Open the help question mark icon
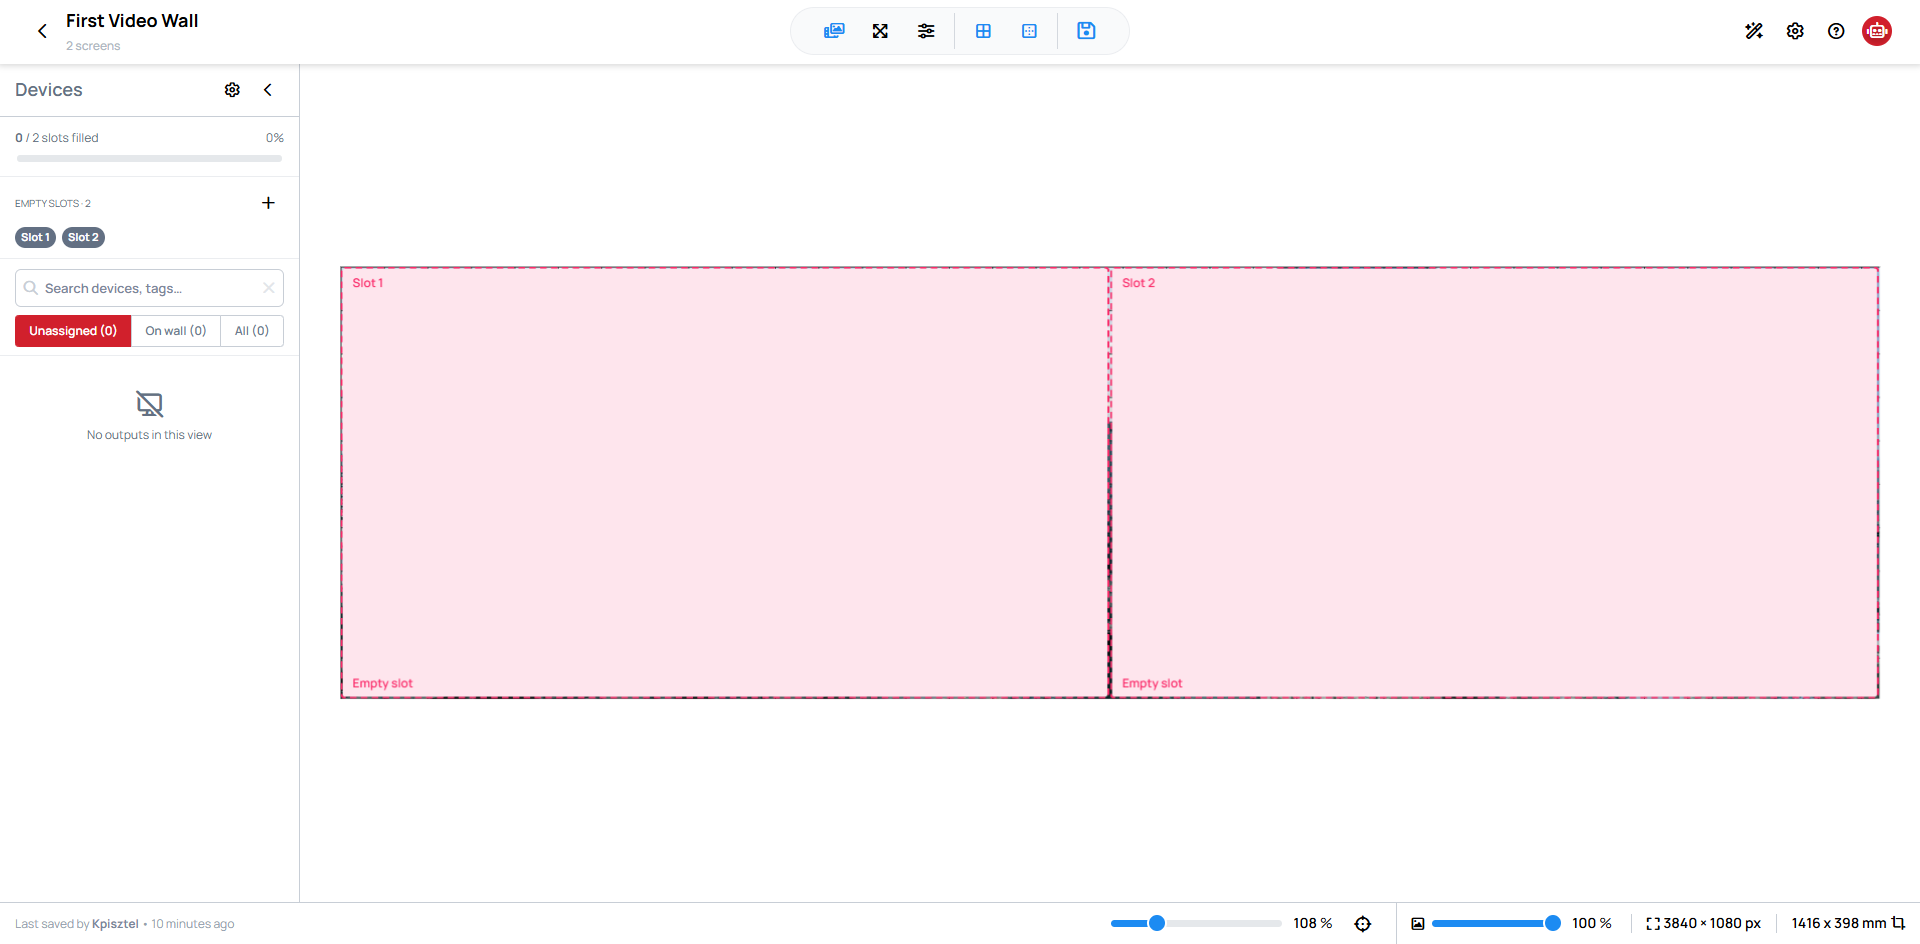This screenshot has width=1920, height=944. (x=1836, y=31)
